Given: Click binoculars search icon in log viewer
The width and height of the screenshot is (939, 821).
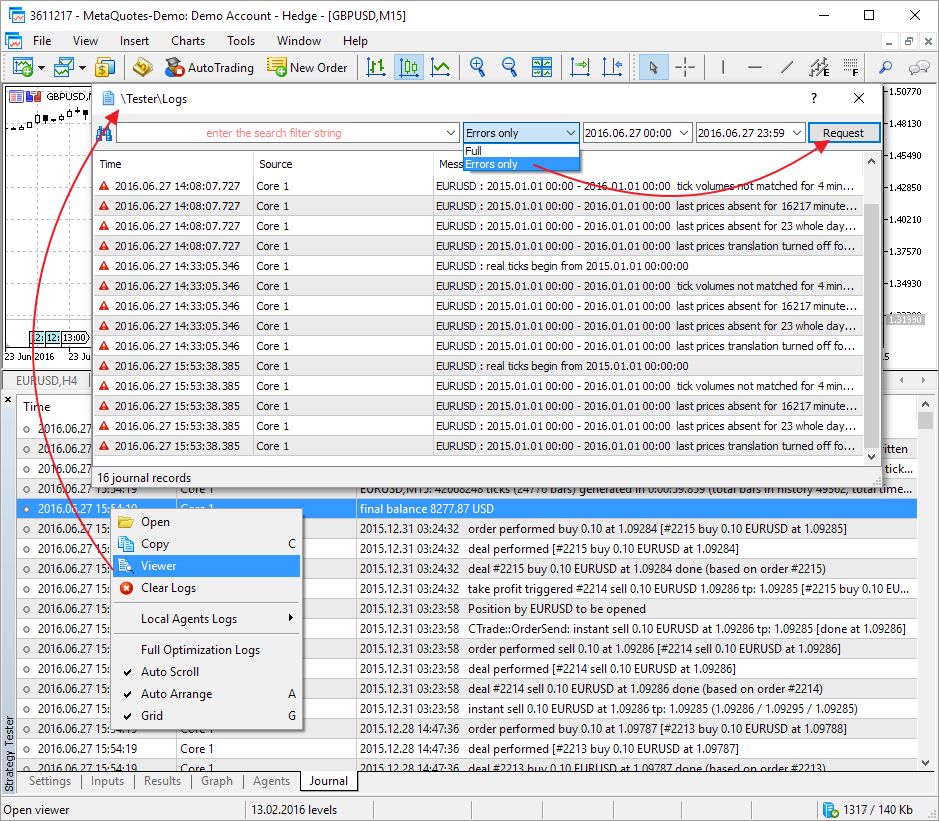Looking at the screenshot, I should 104,133.
